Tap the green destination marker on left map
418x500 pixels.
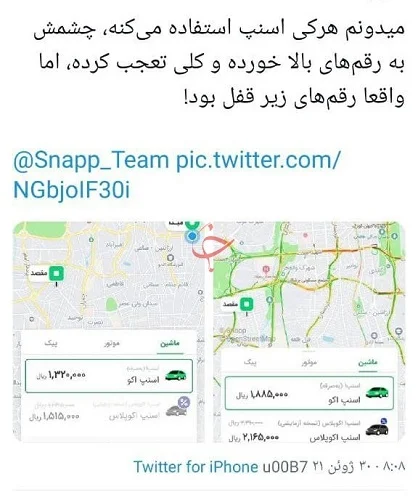point(56,274)
